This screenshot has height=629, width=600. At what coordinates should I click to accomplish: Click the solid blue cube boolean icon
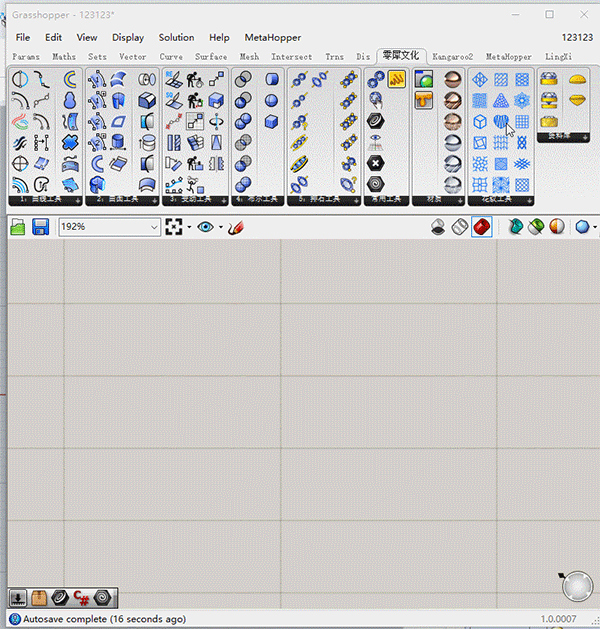tap(272, 122)
